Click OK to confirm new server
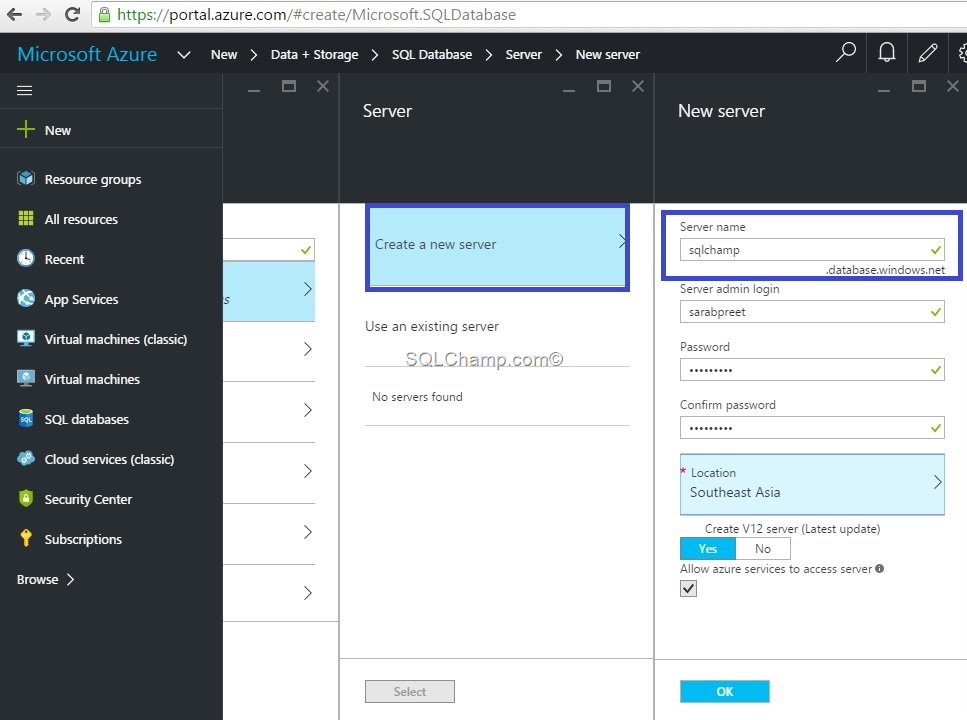The width and height of the screenshot is (967, 720). tap(725, 692)
